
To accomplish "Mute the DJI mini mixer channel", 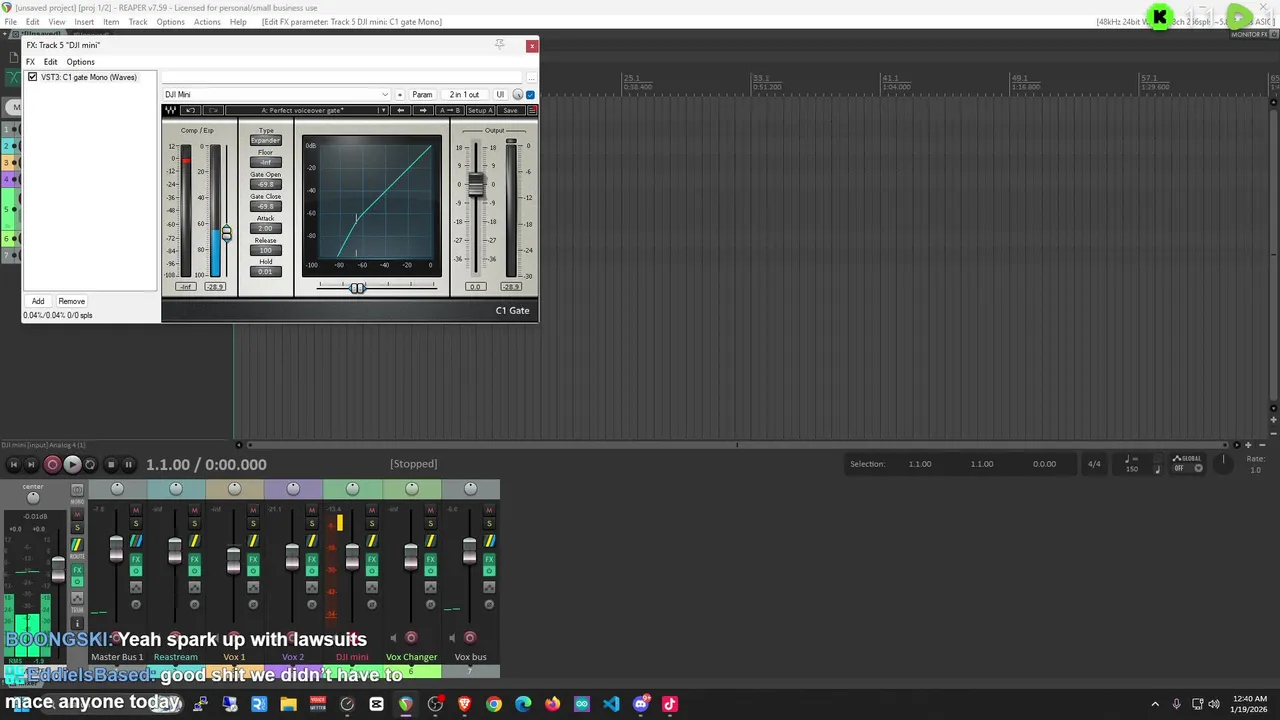I will 371,510.
